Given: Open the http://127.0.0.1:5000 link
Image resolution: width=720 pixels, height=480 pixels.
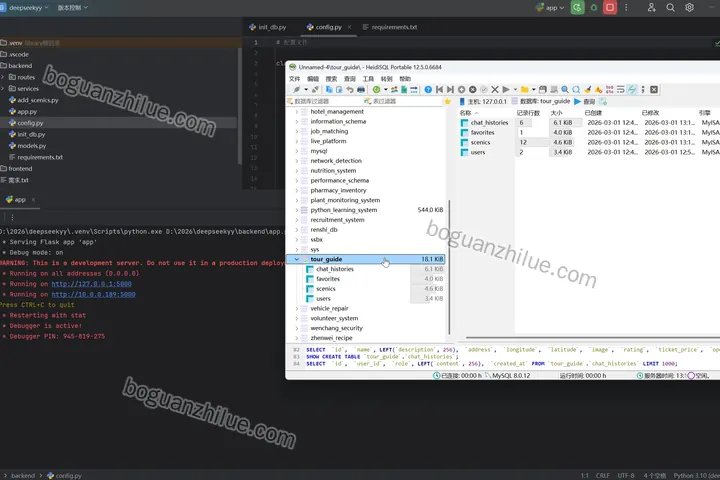Looking at the screenshot, I should (91, 284).
